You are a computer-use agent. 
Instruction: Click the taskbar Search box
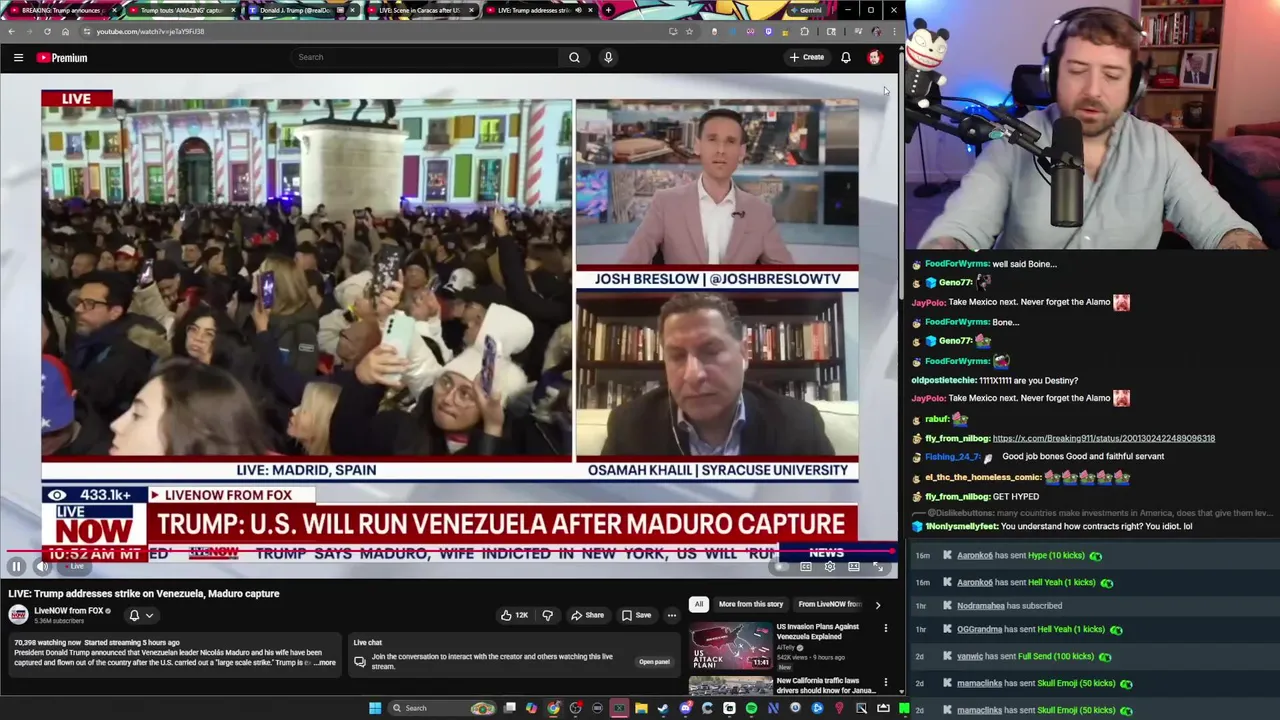(x=443, y=708)
